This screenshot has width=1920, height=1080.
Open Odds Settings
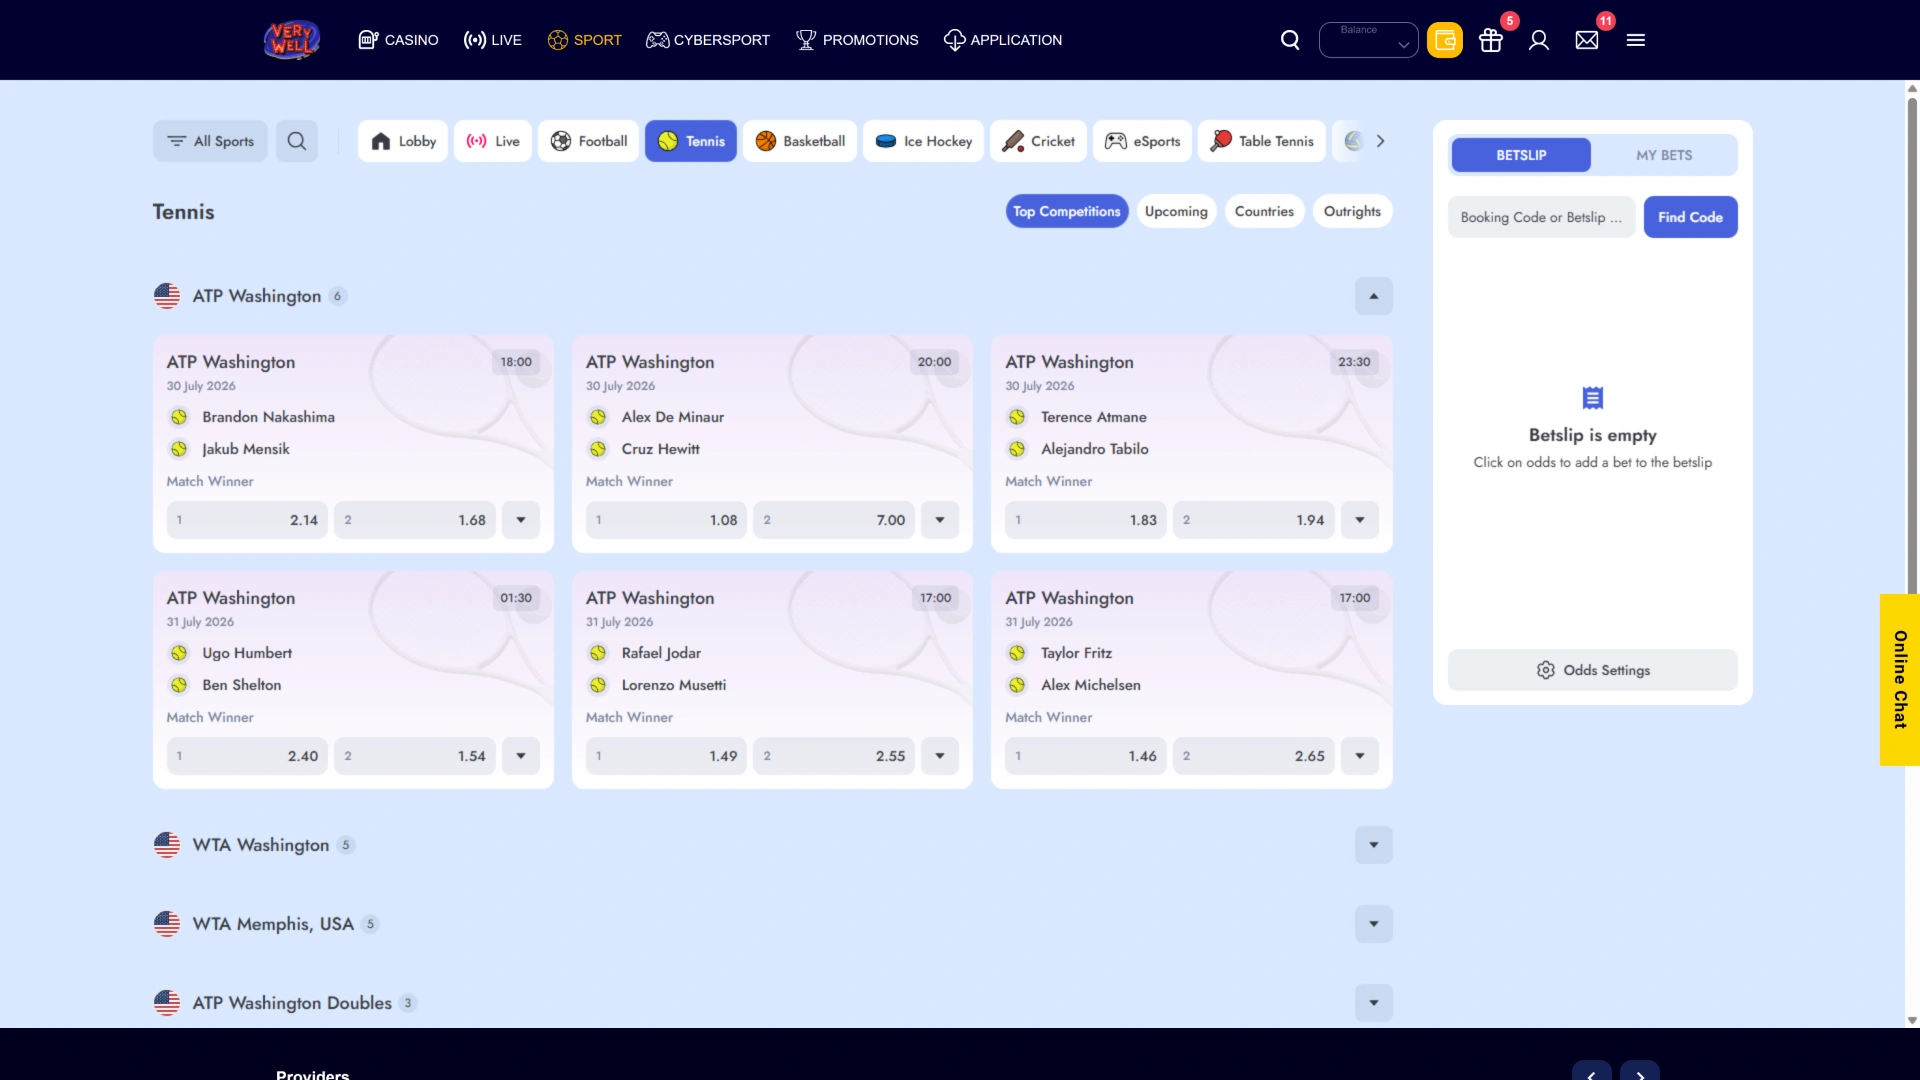click(1593, 670)
